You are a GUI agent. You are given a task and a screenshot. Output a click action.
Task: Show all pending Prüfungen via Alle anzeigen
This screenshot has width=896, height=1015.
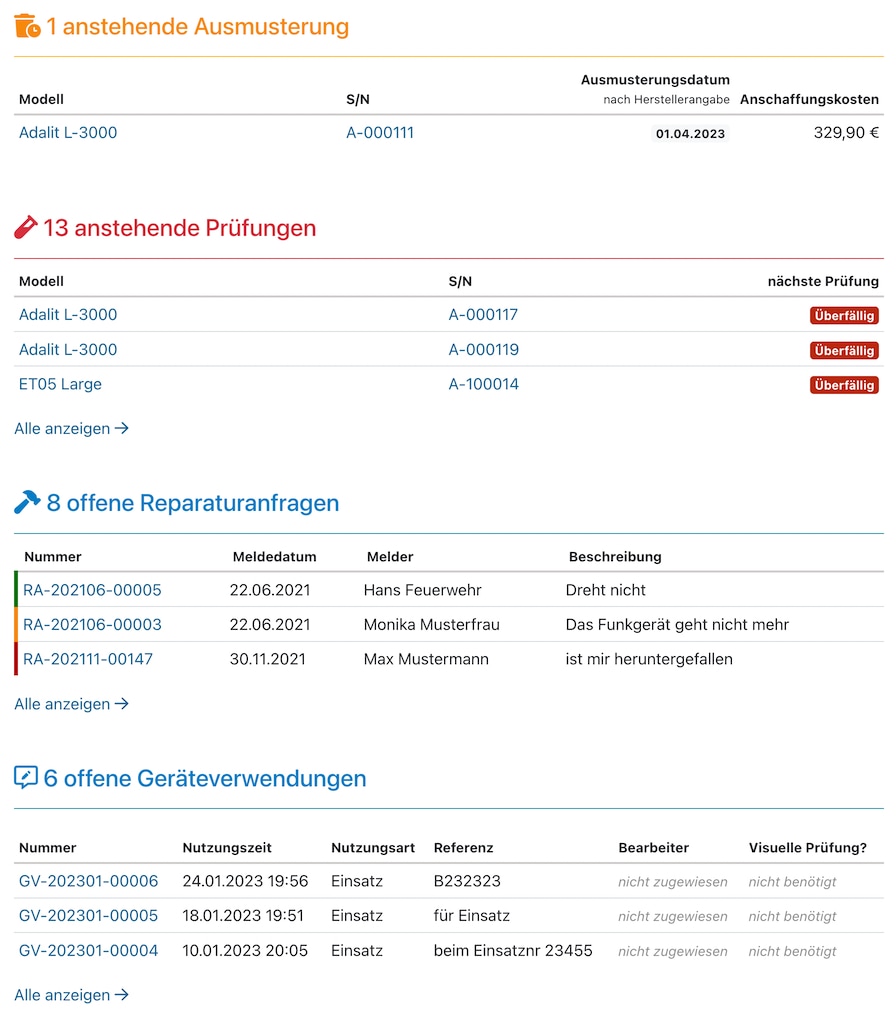tap(71, 429)
